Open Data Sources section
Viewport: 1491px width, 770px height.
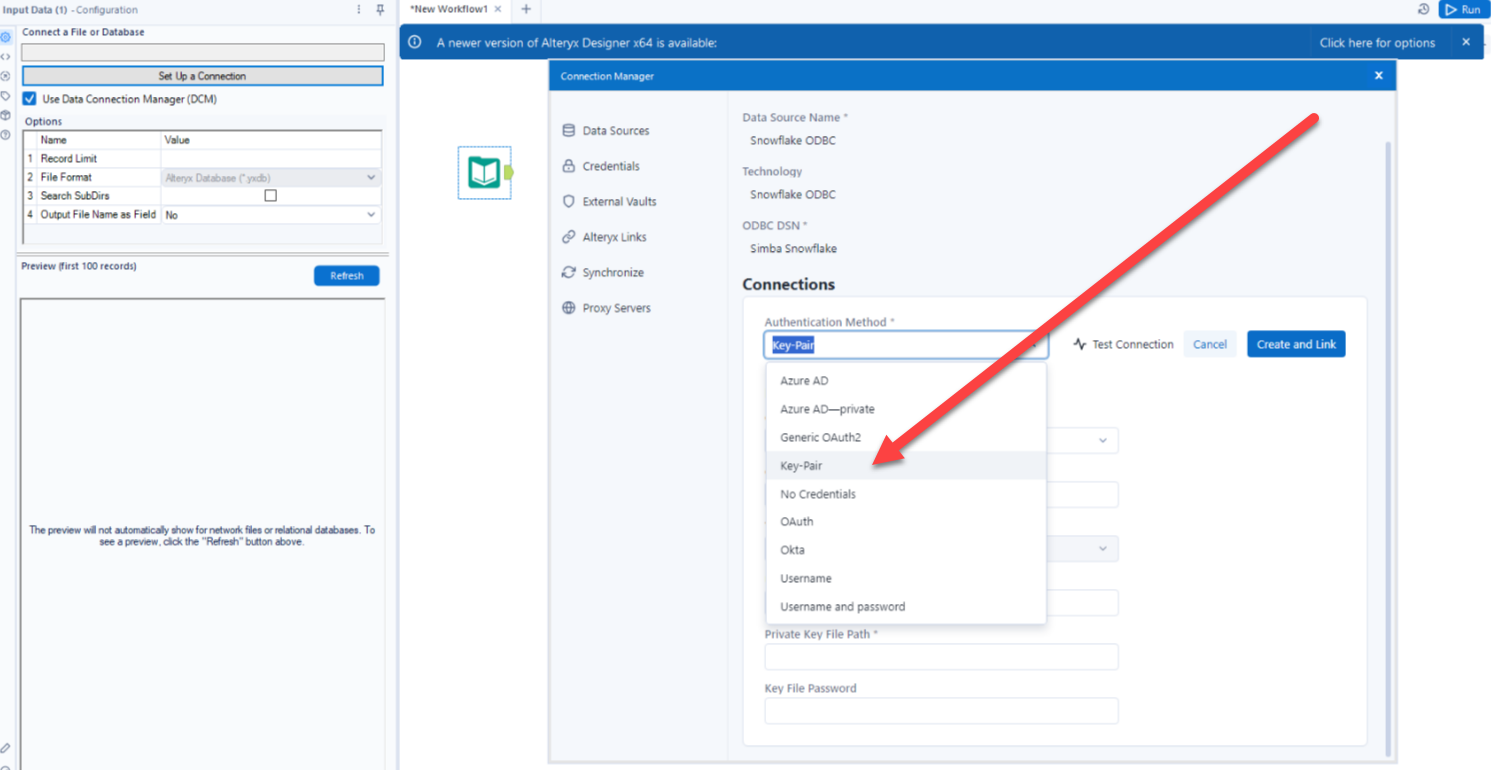point(616,131)
